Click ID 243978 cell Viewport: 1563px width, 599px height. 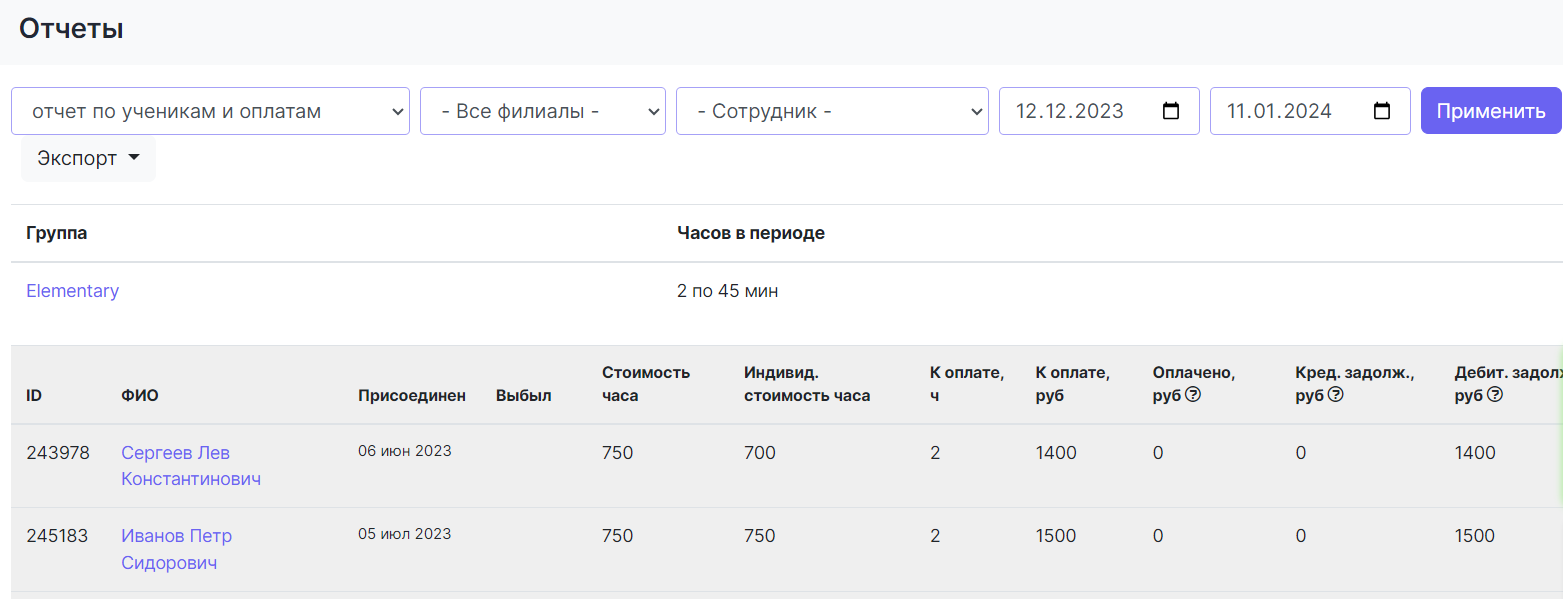click(58, 453)
